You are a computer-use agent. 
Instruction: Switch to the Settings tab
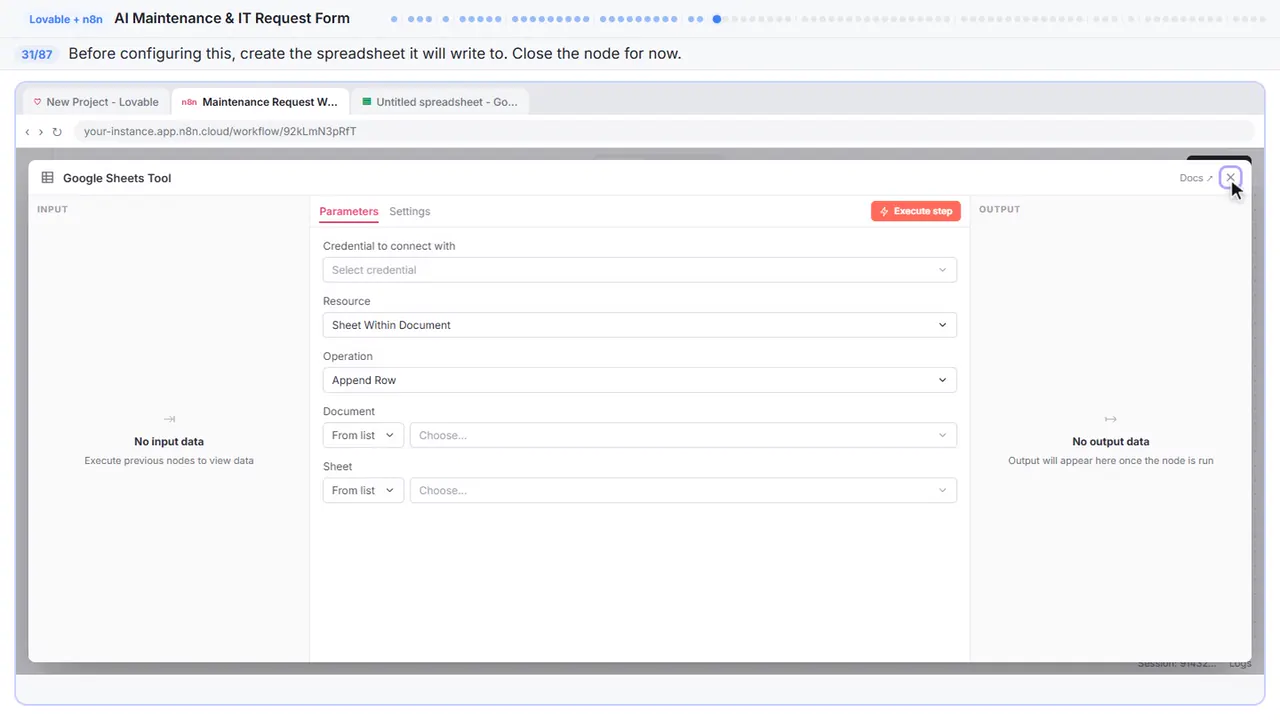pyautogui.click(x=410, y=211)
